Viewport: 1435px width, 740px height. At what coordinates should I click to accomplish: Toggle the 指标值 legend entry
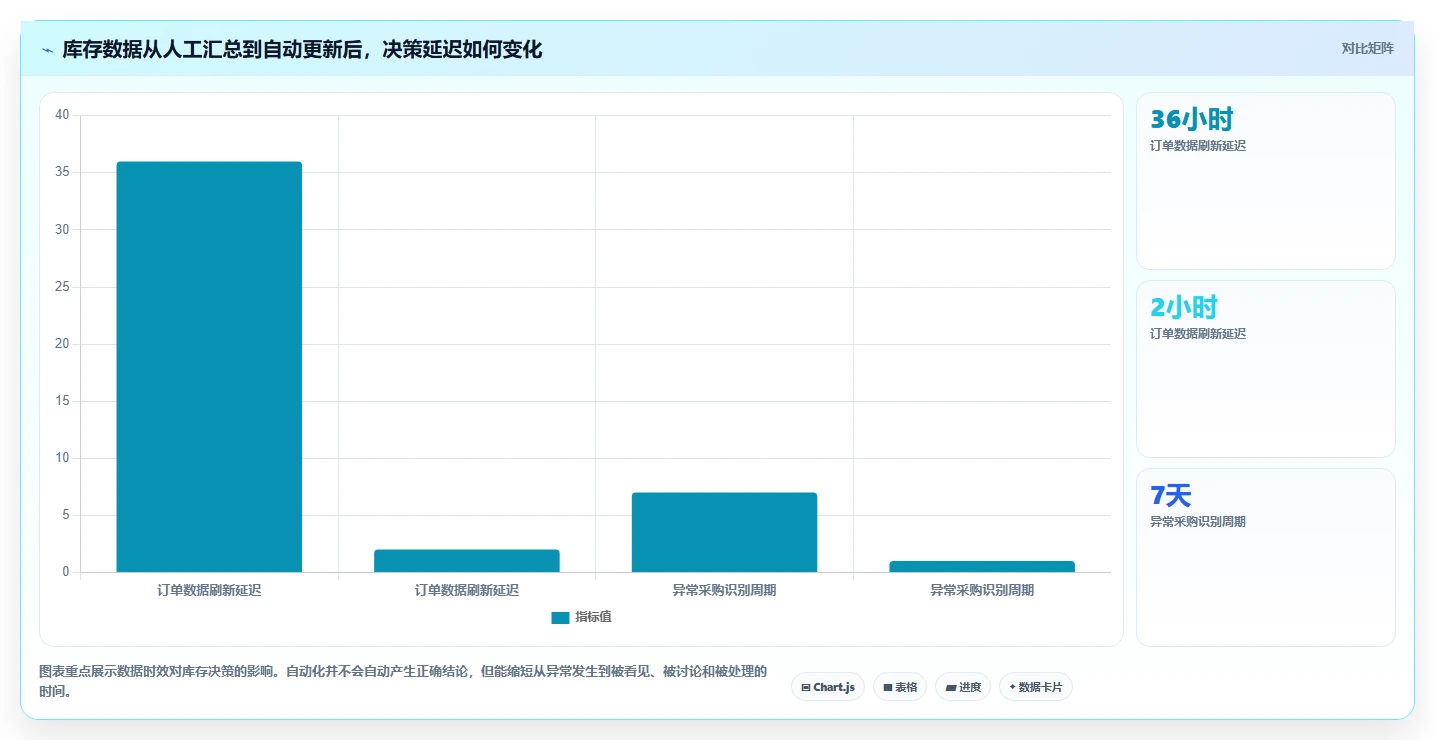[582, 617]
